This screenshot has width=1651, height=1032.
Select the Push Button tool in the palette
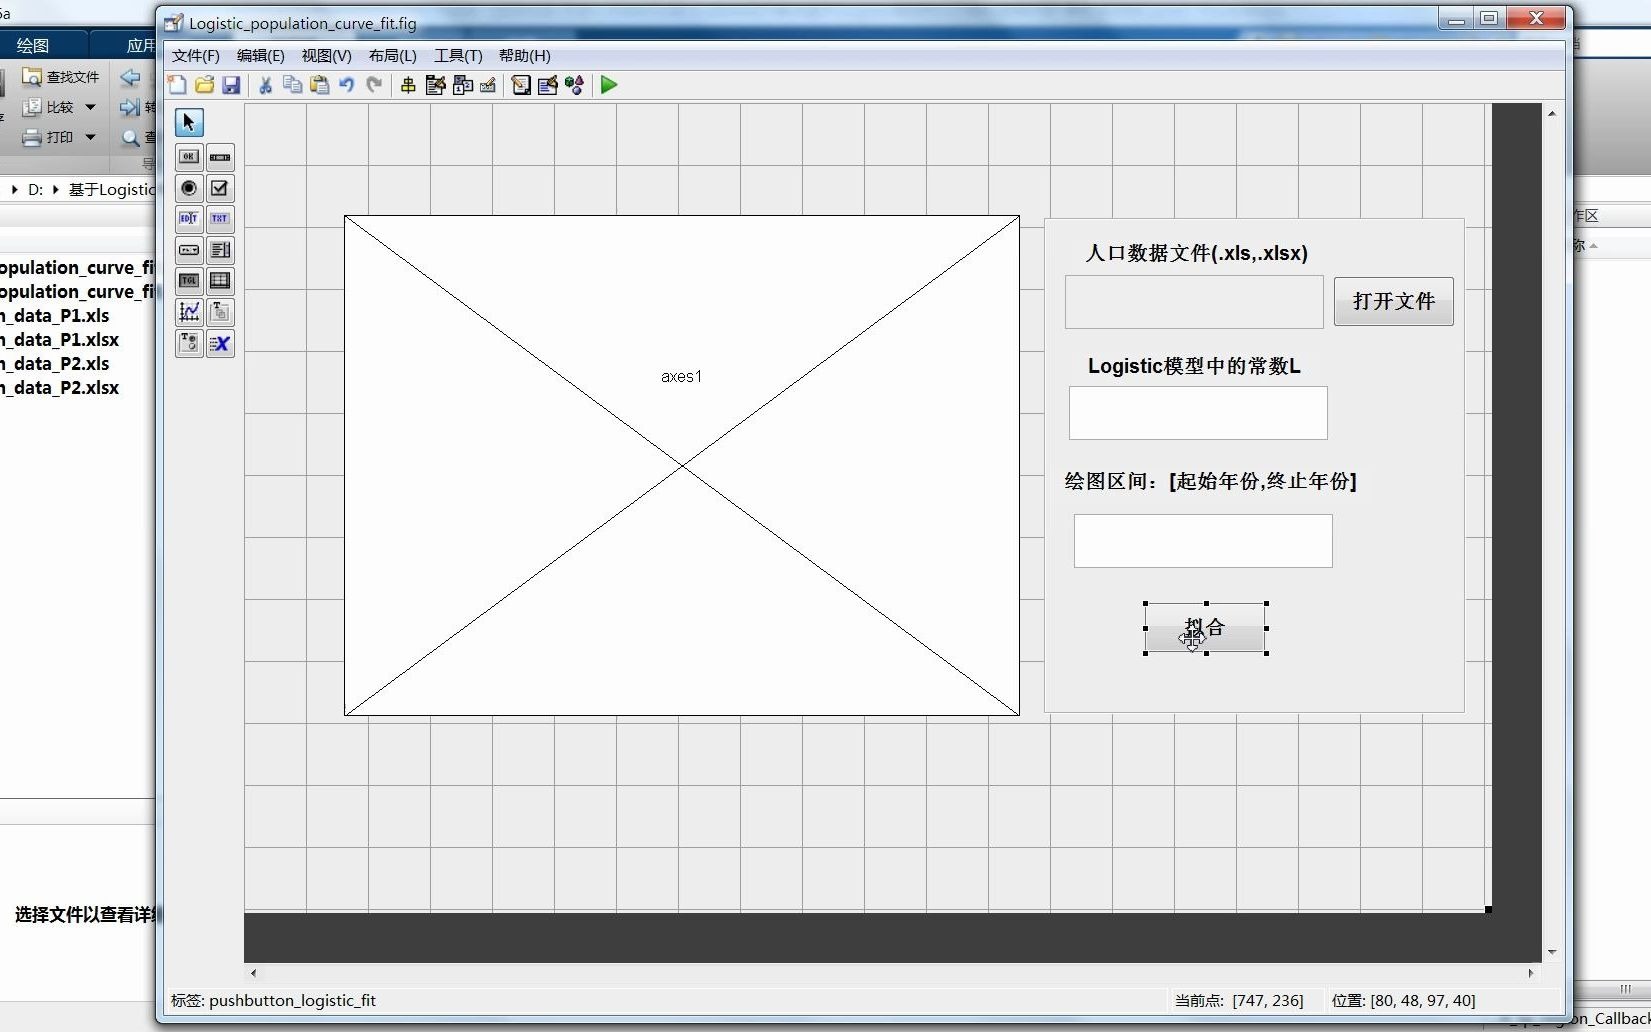188,157
